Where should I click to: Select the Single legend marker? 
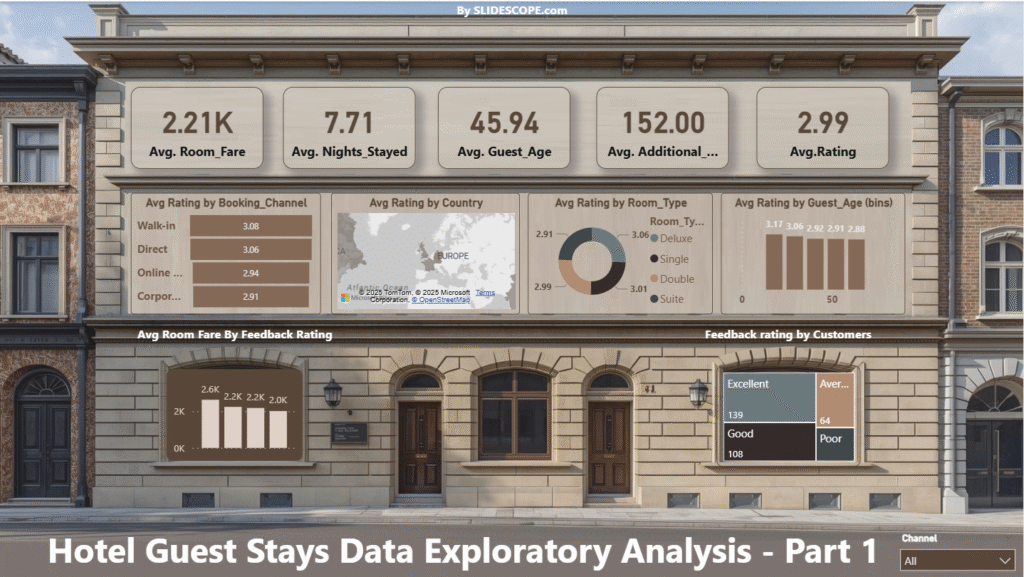[x=654, y=259]
